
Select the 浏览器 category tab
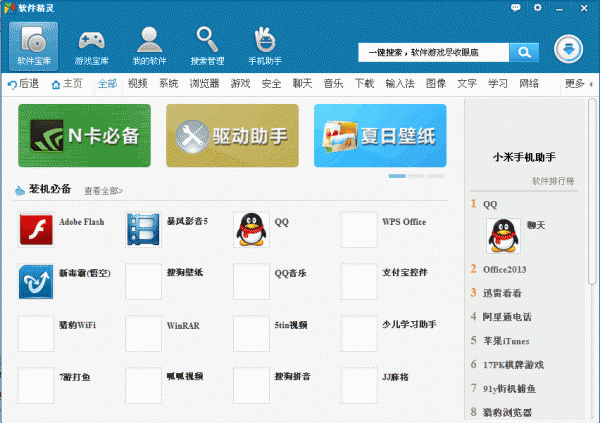tap(204, 83)
